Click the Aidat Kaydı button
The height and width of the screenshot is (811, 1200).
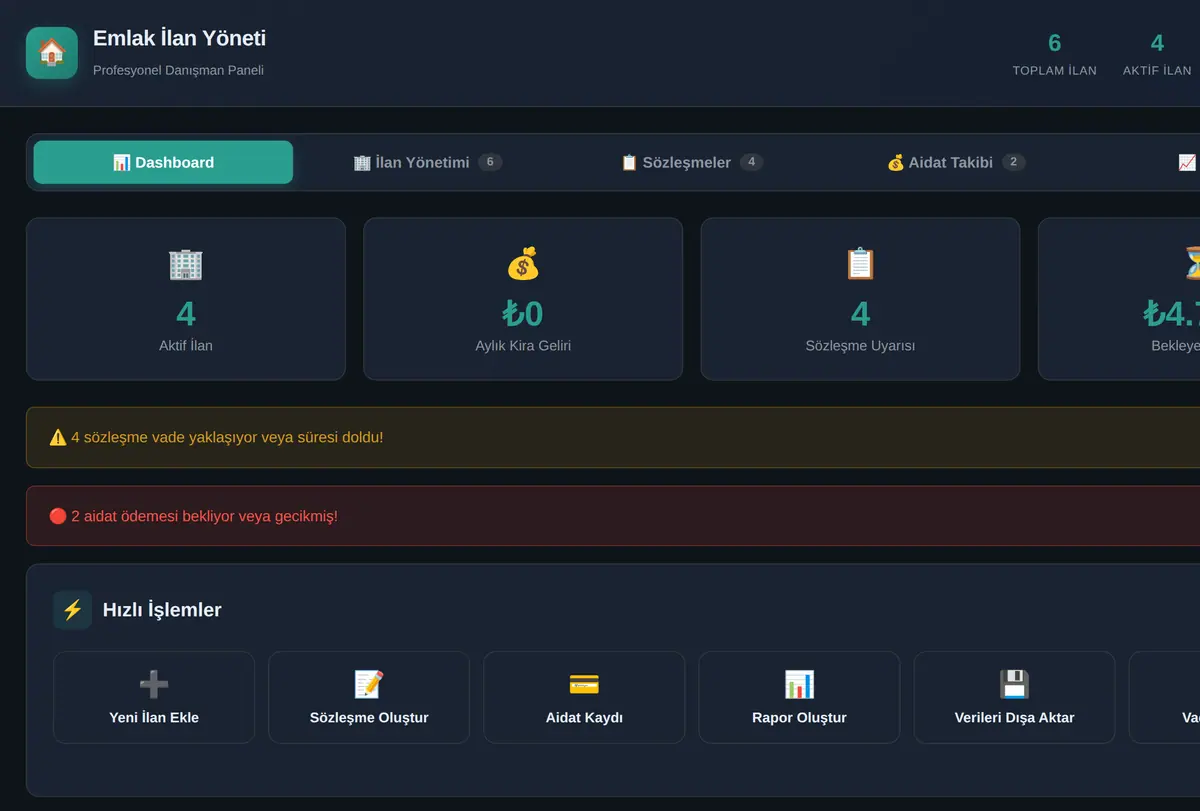click(584, 698)
